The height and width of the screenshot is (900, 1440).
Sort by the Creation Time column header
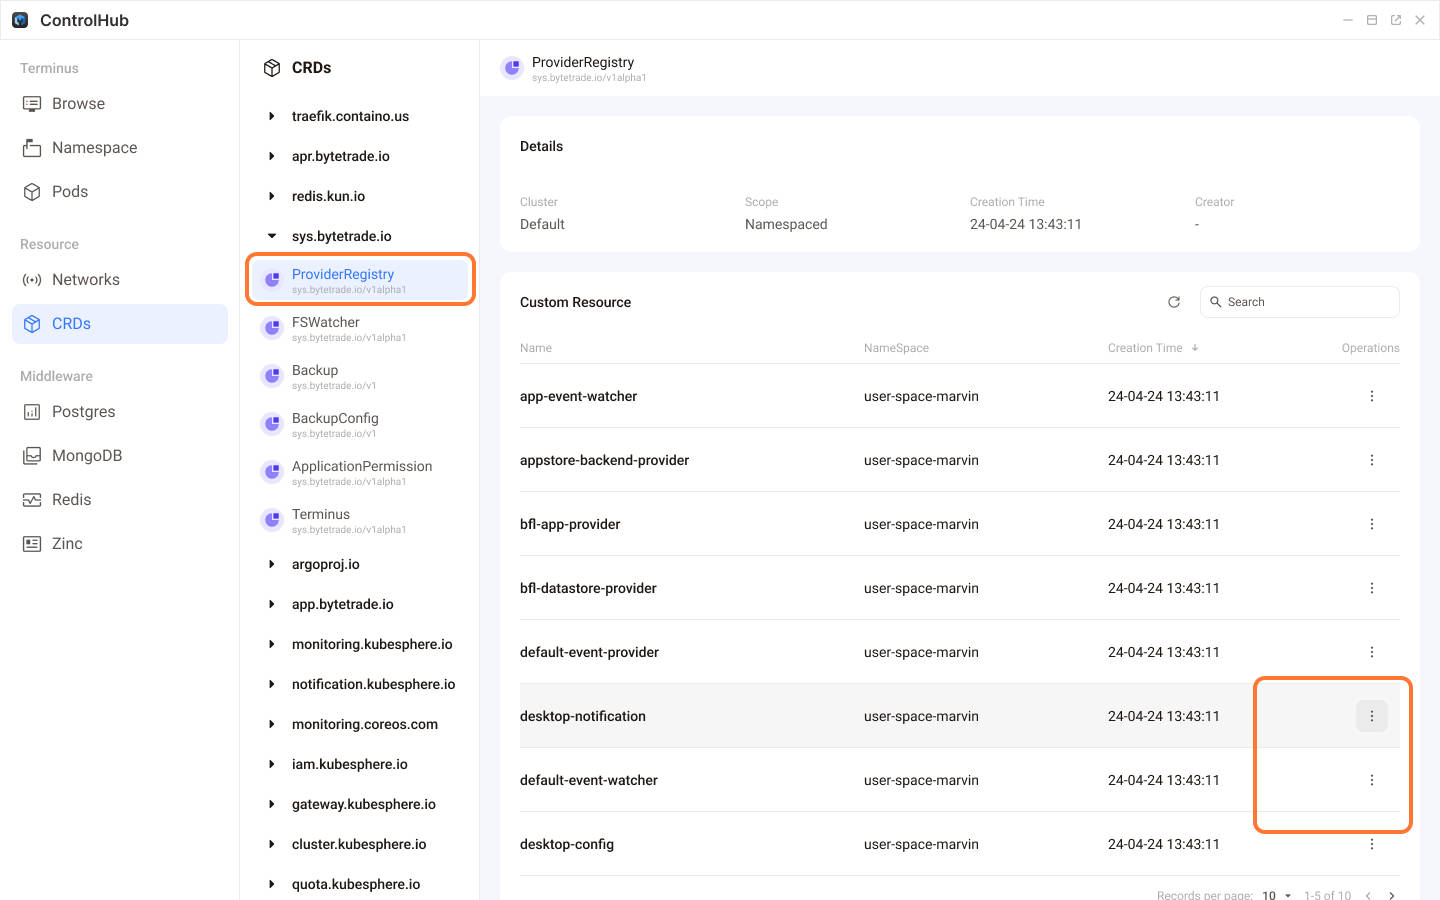(x=1145, y=348)
